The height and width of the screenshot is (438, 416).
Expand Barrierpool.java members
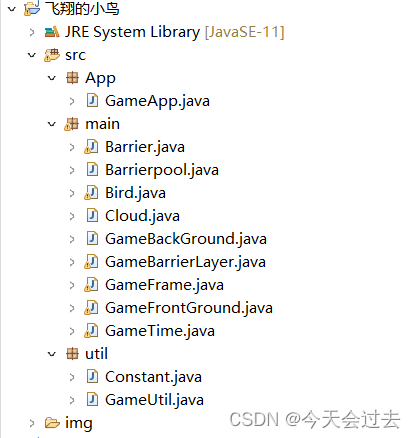pos(72,170)
